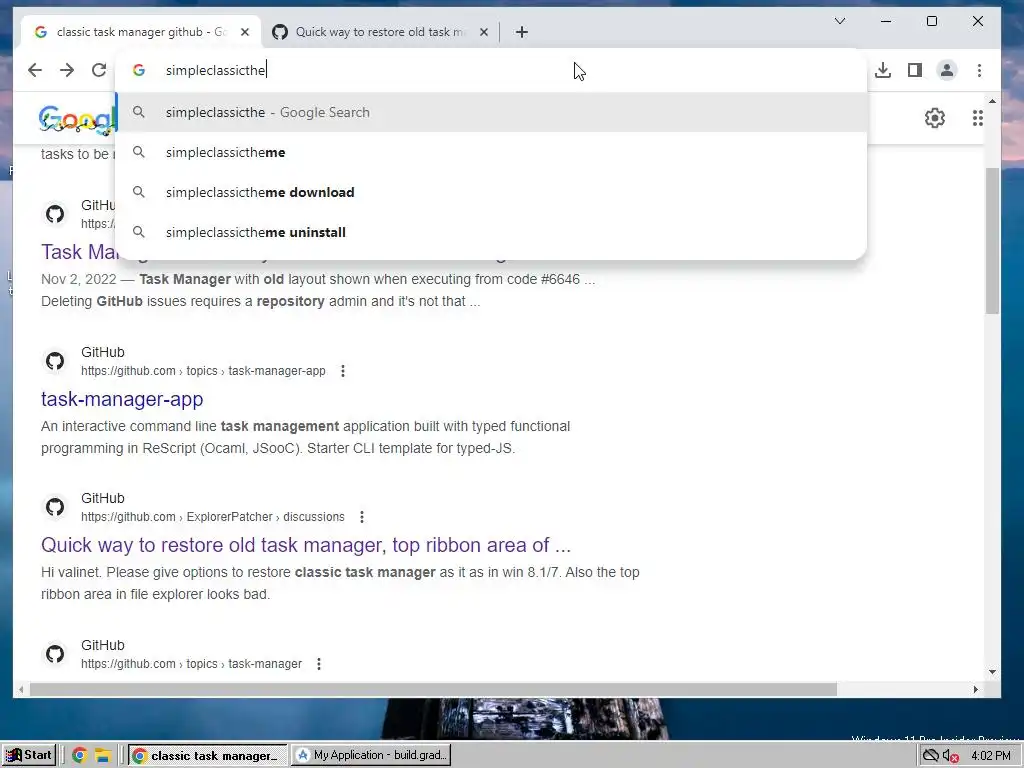Click the scroll down arrow on page
The image size is (1024, 768).
993,671
